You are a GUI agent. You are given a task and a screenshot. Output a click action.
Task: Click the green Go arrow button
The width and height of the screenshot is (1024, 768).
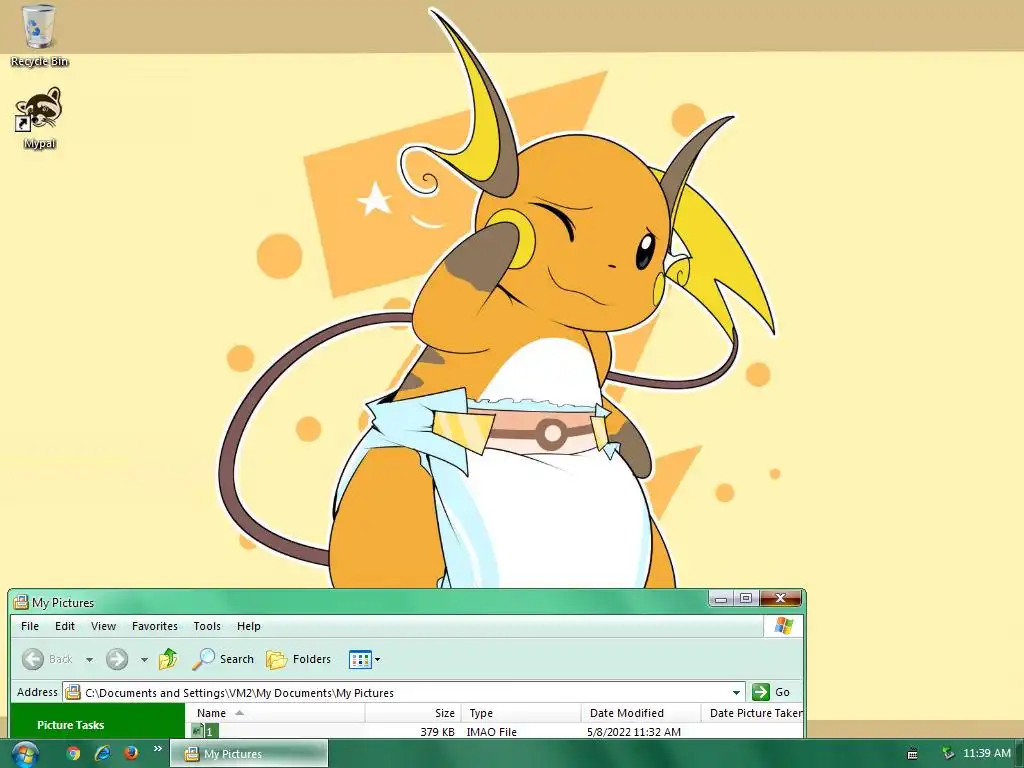click(760, 692)
